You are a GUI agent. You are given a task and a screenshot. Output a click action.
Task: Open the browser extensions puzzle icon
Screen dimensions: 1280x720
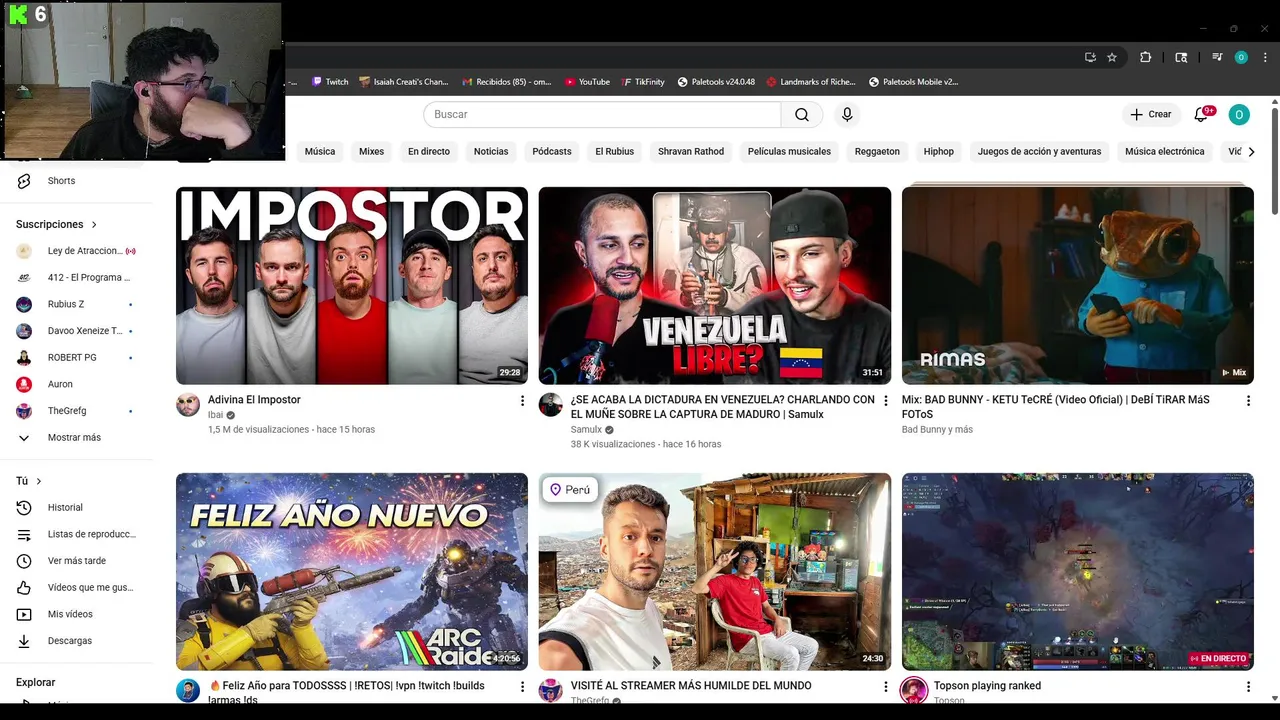[1146, 57]
